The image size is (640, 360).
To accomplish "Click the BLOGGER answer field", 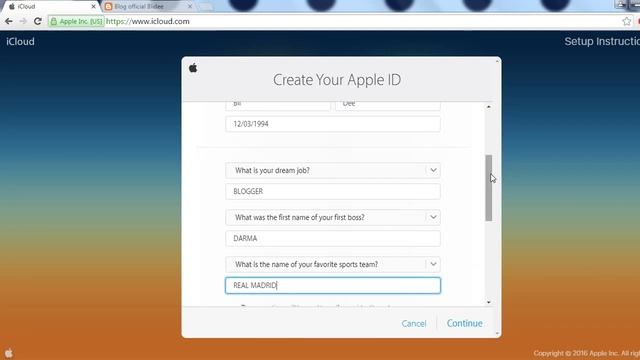I will tap(333, 191).
